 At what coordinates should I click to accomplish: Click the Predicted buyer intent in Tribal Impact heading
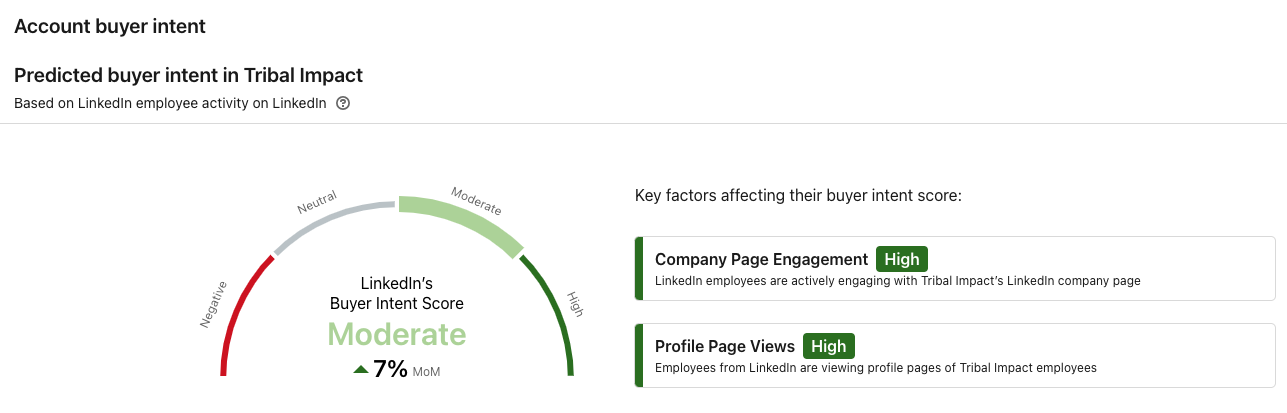[x=188, y=75]
